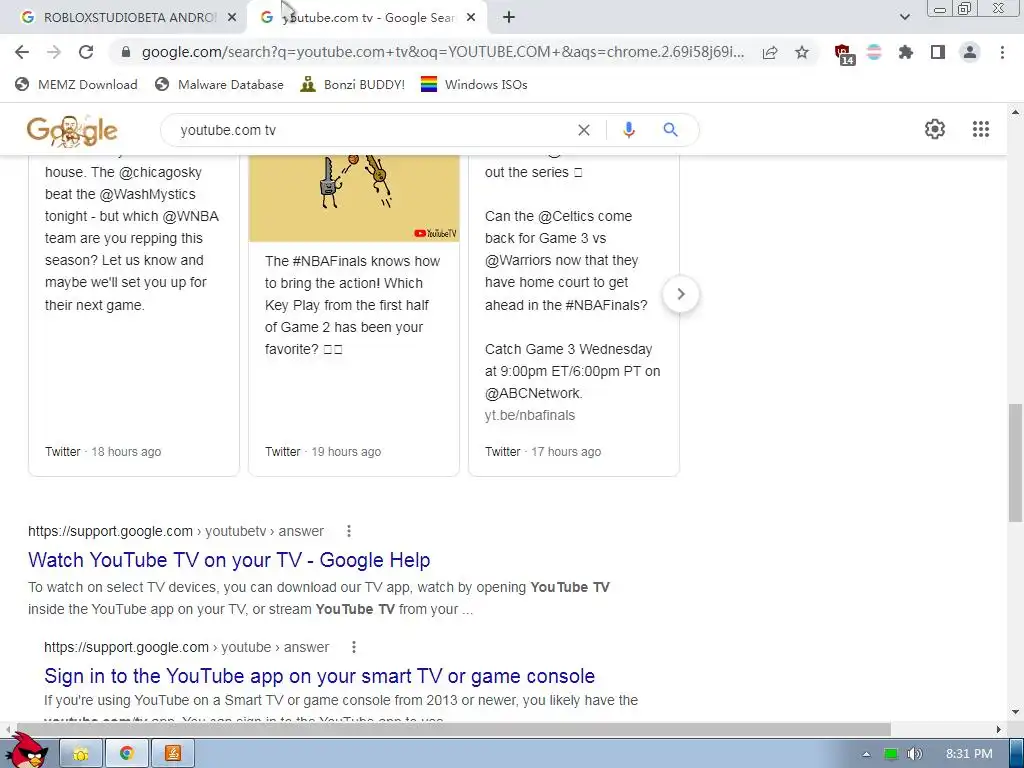1024x768 pixels.
Task: Open the Extensions puzzle menu
Action: tap(906, 52)
